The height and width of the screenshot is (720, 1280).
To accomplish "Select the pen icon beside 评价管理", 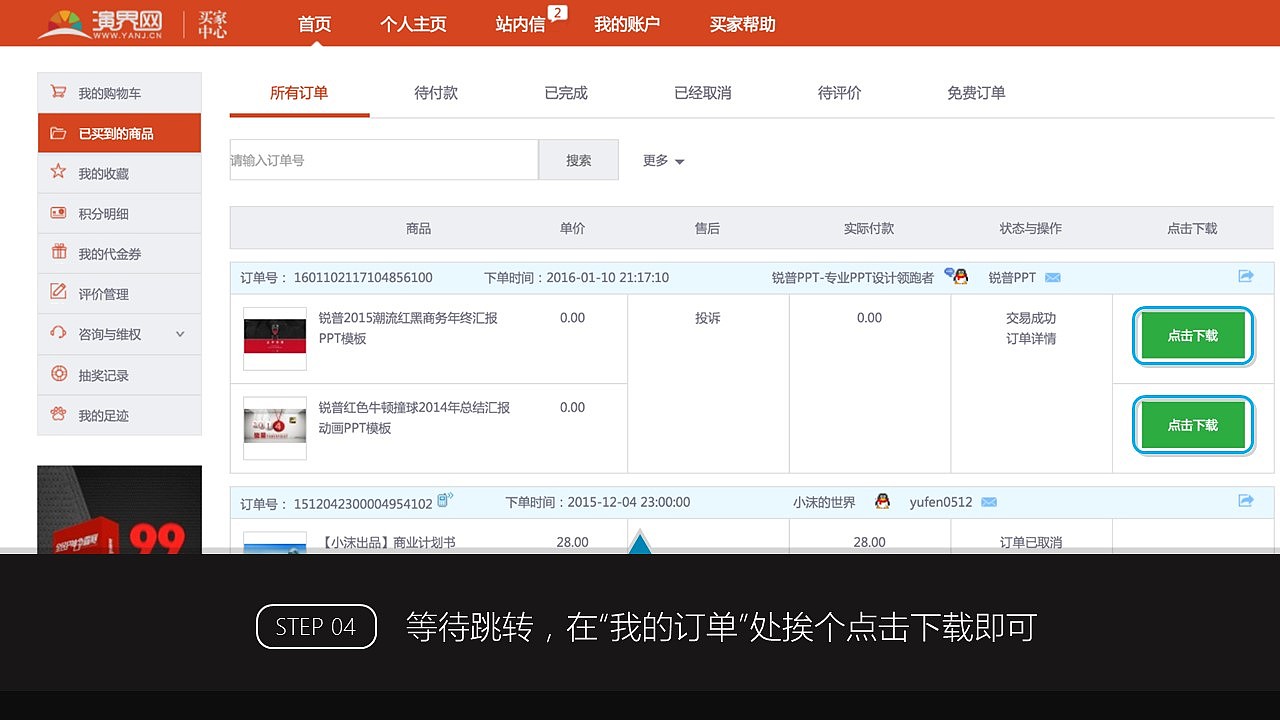I will [58, 293].
